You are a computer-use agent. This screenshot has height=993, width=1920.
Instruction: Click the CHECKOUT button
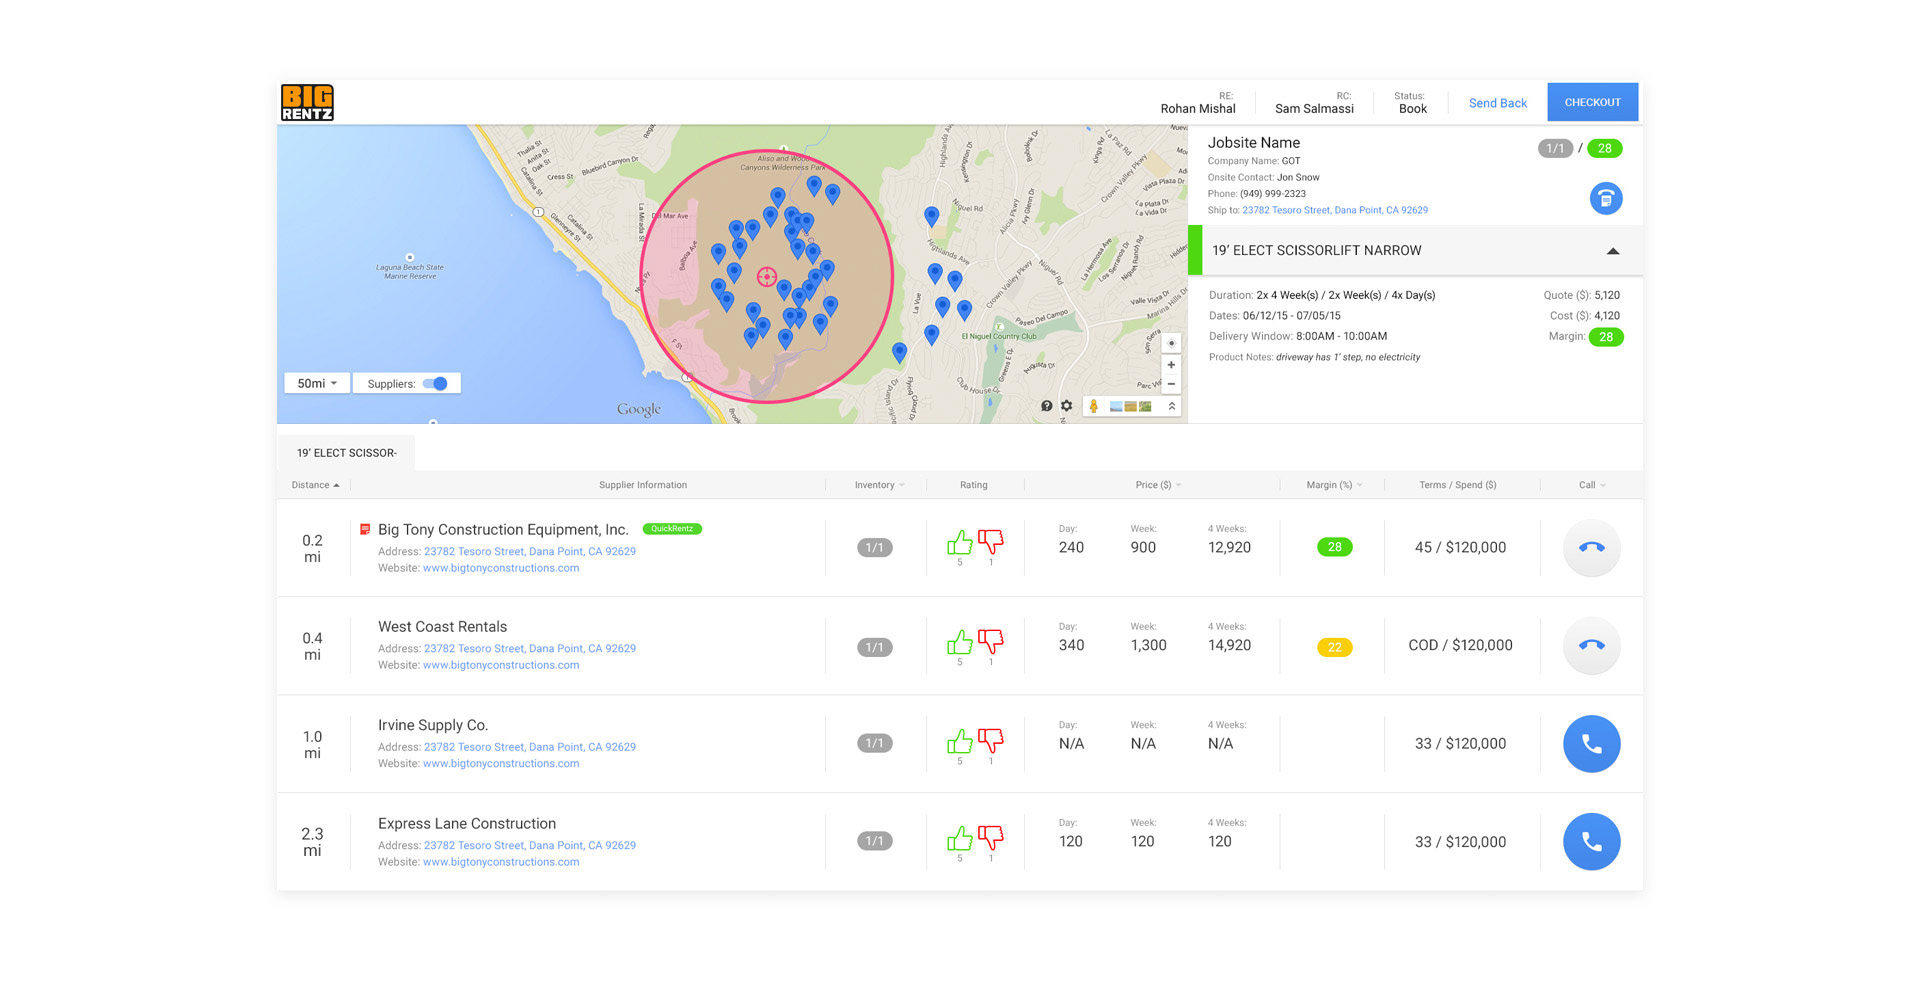tap(1592, 102)
